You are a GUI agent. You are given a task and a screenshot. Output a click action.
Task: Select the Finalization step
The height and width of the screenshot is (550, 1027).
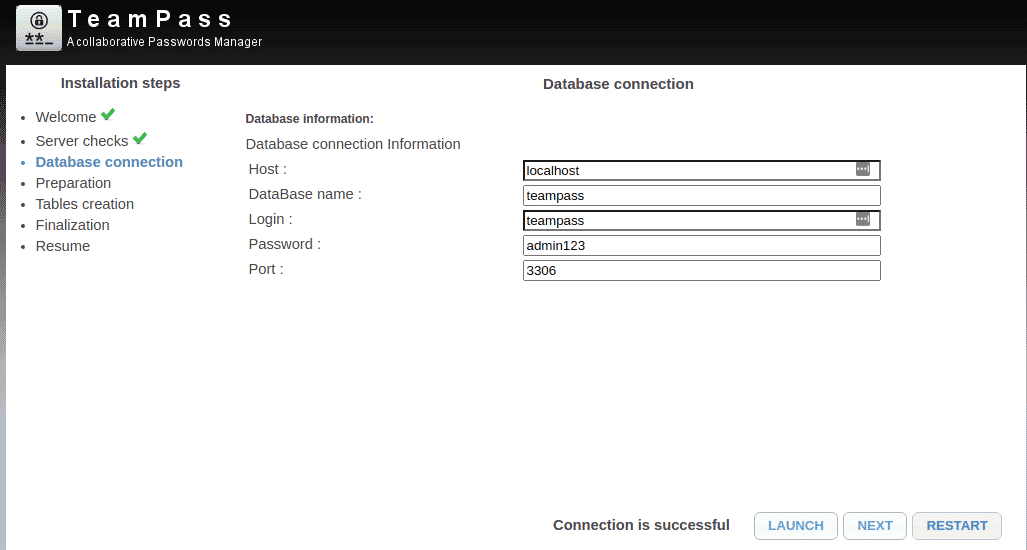73,225
